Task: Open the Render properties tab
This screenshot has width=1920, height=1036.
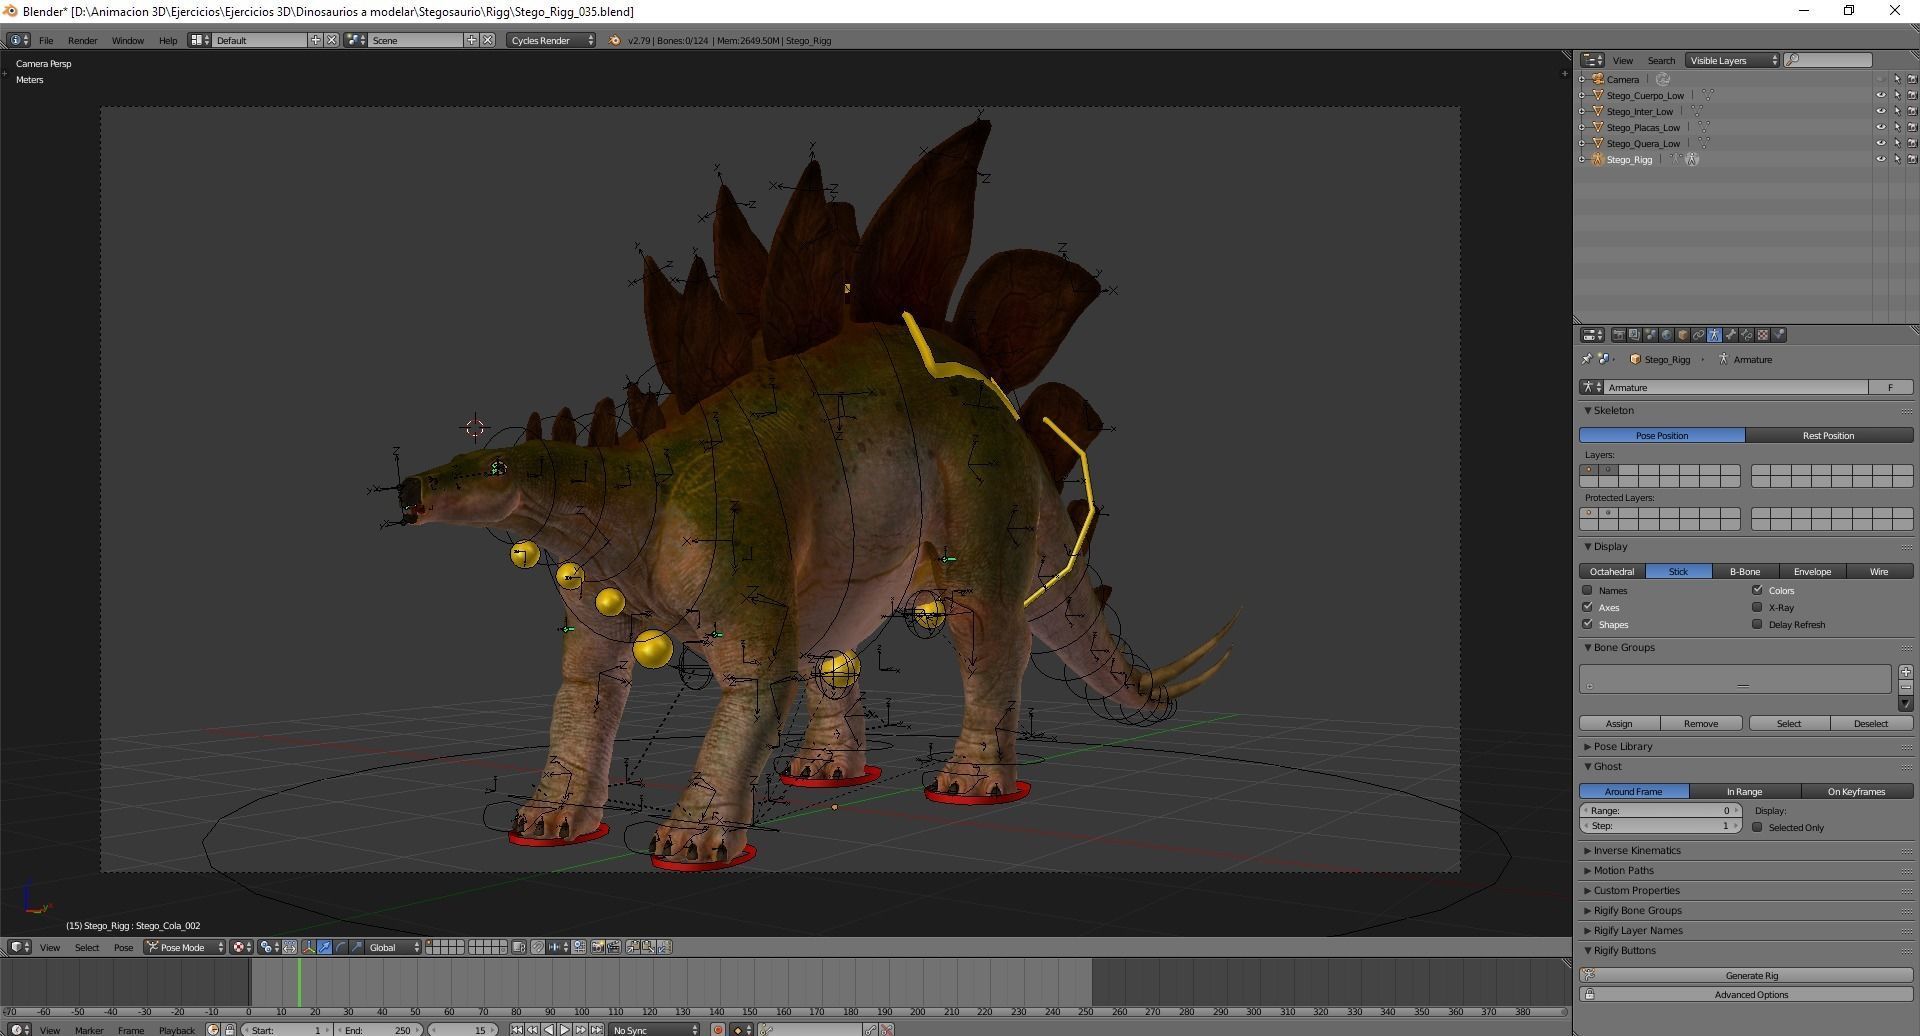Action: pos(1618,335)
